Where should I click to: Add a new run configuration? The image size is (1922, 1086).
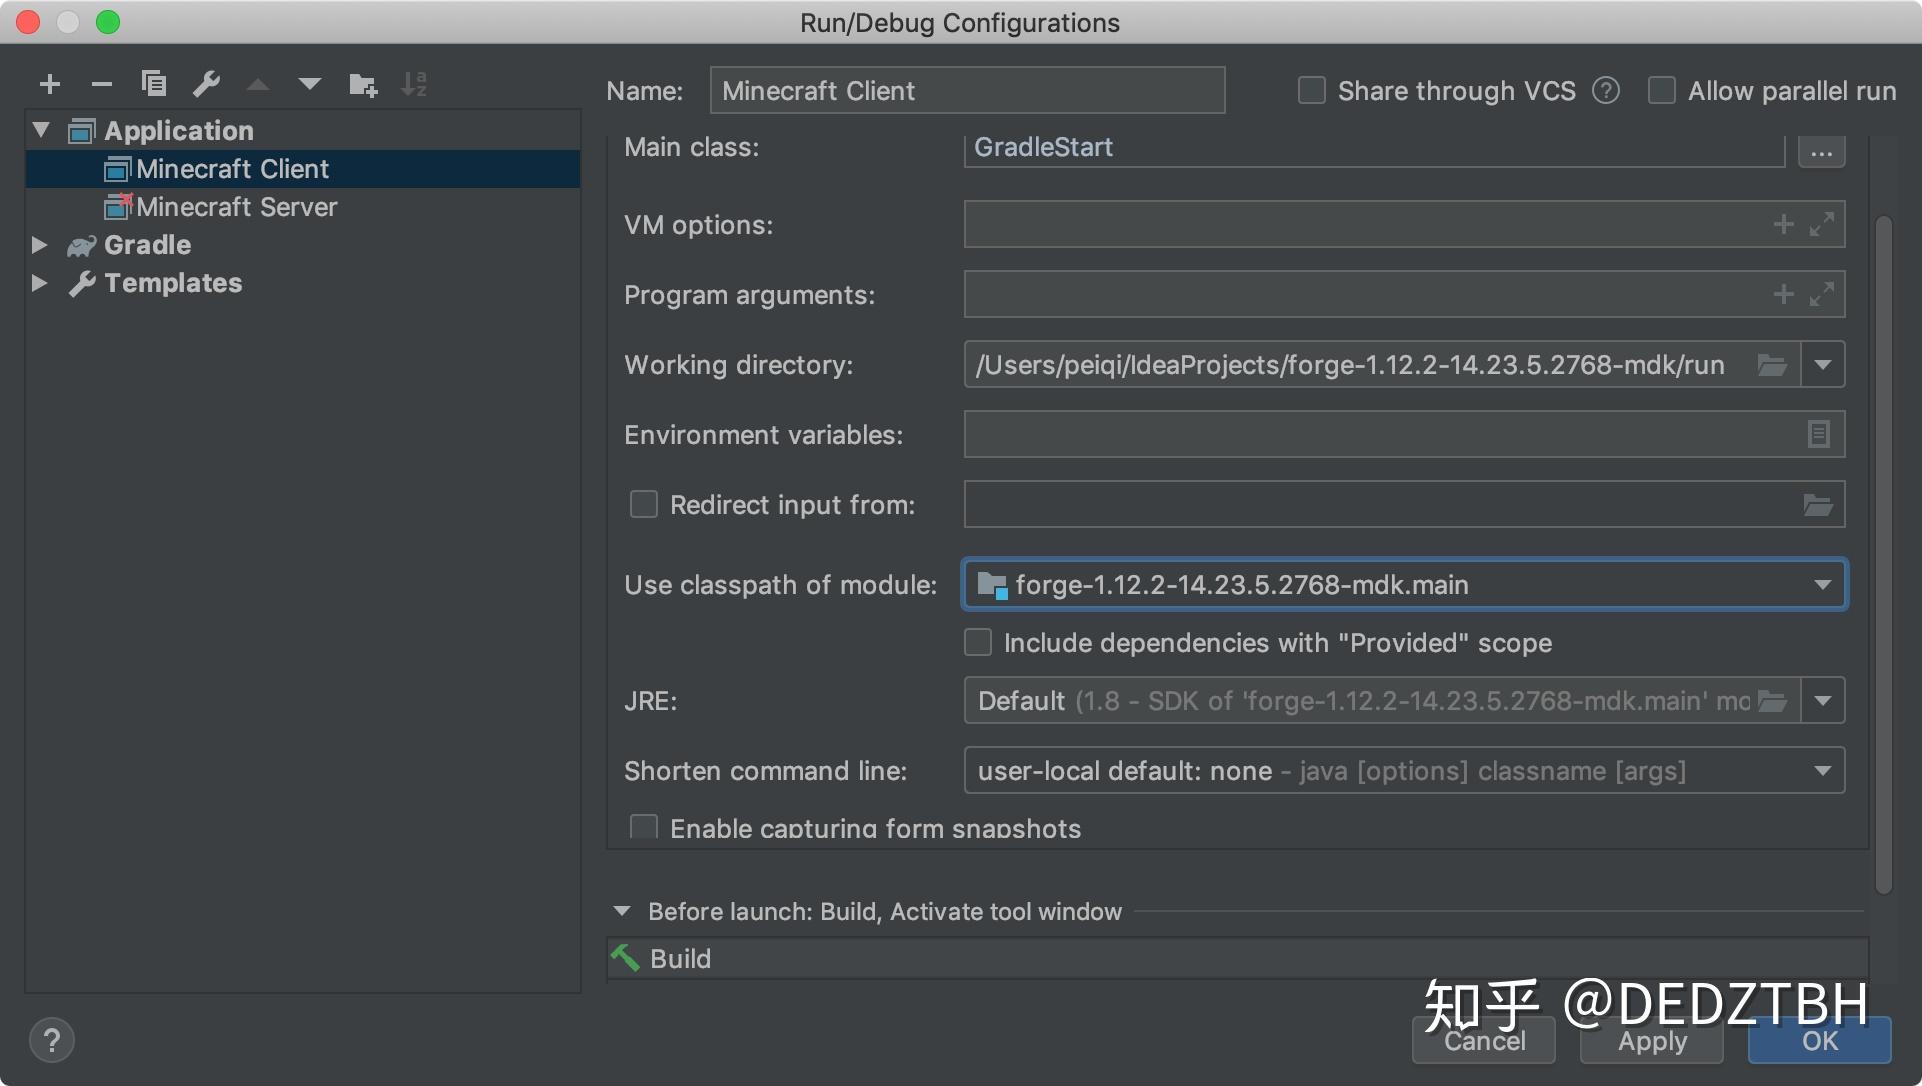click(x=49, y=84)
